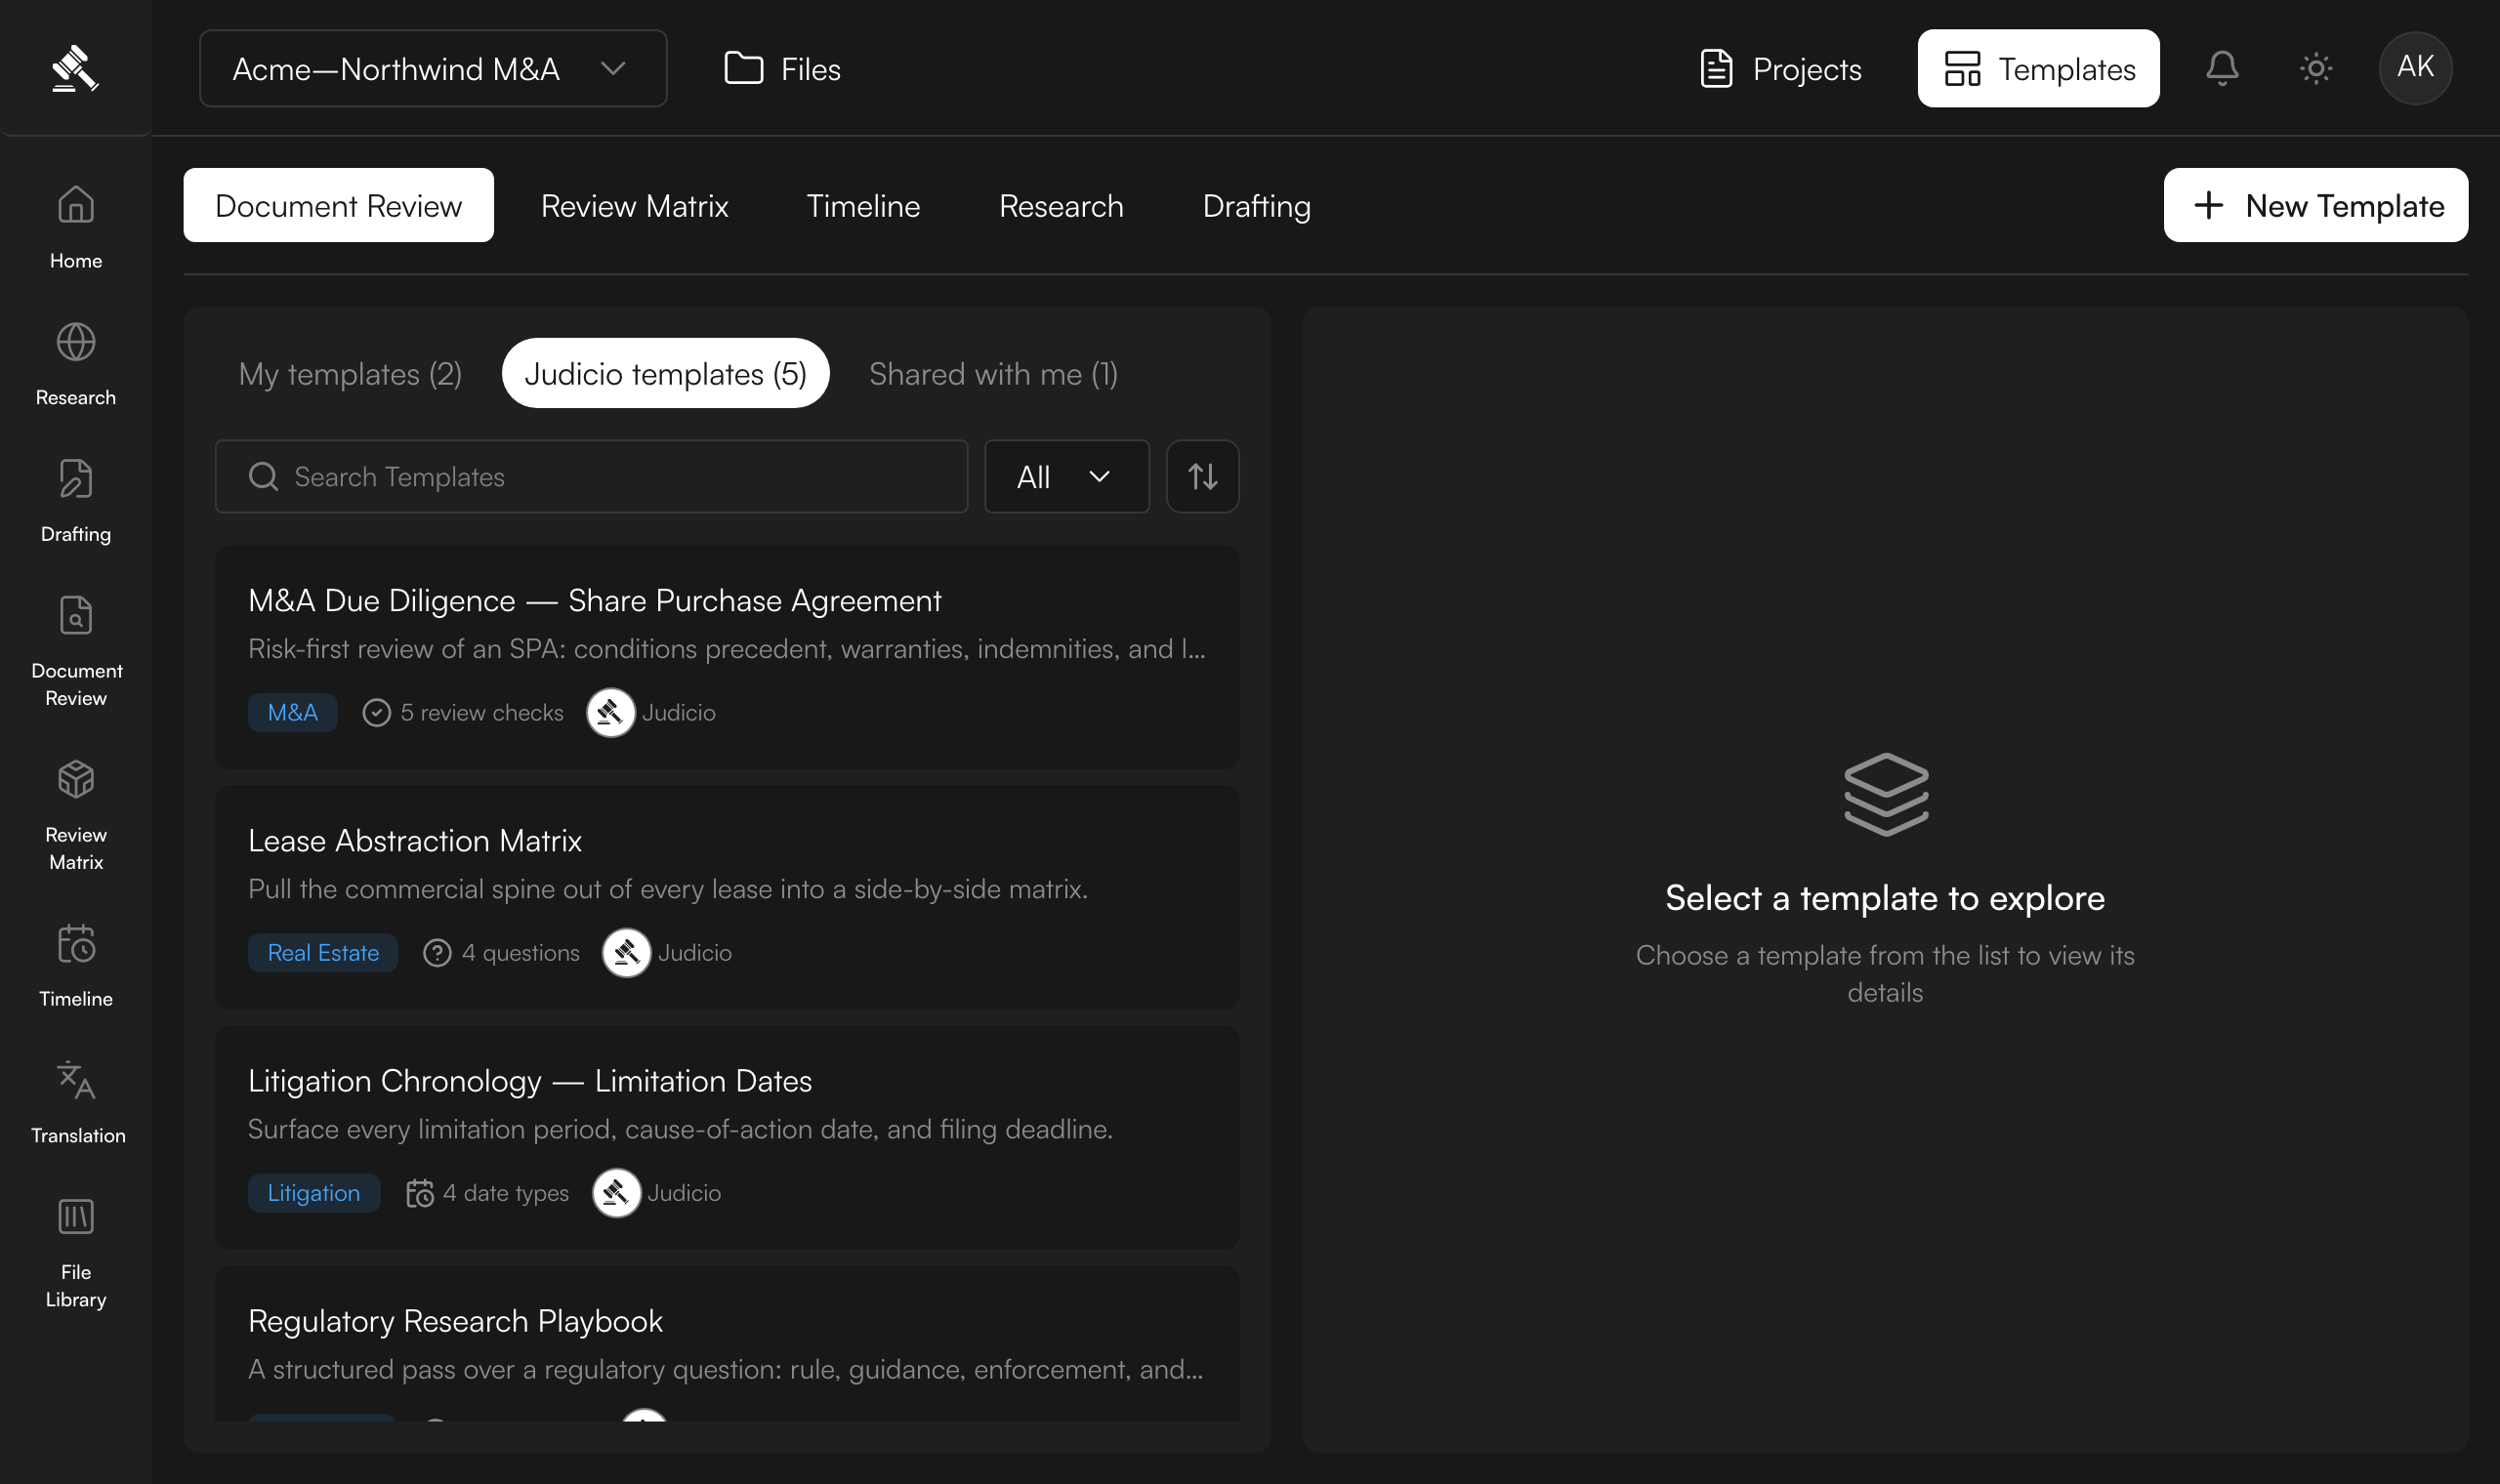This screenshot has height=1484, width=2500.
Task: Open the Lease Abstraction Matrix template
Action: [727, 897]
